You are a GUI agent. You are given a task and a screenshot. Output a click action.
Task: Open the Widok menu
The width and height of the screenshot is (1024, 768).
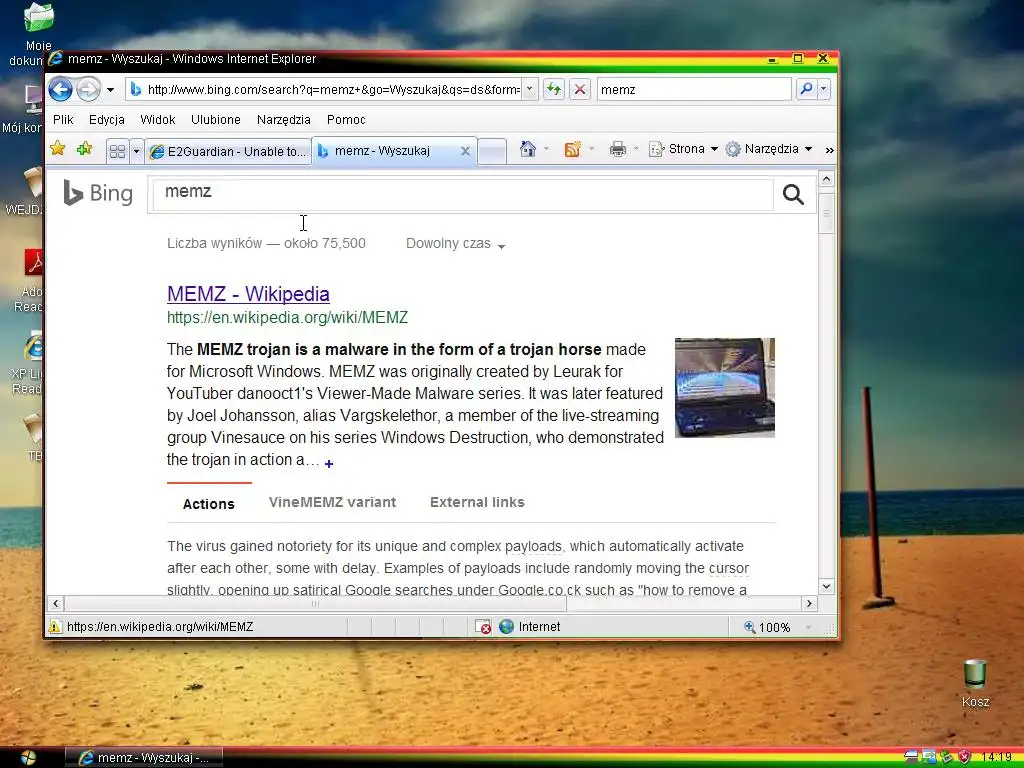(157, 120)
